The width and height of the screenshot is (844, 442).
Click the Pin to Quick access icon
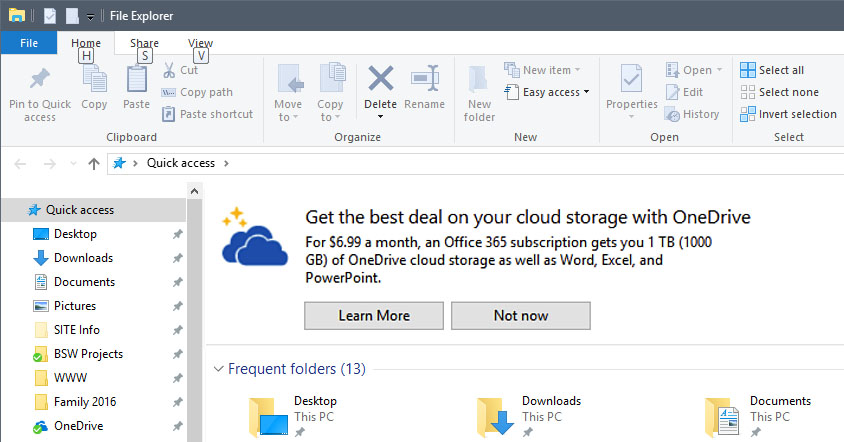39,79
